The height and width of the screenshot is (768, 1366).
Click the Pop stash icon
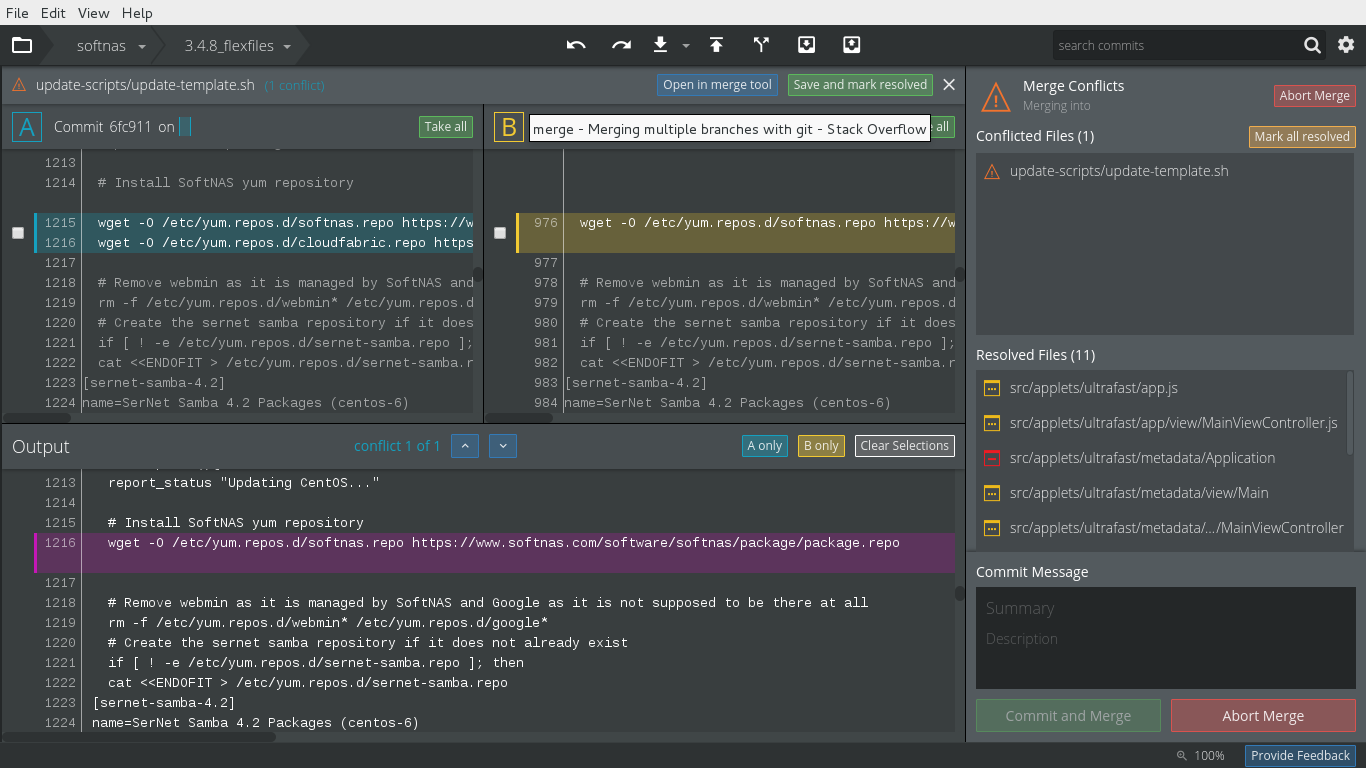[x=852, y=45]
